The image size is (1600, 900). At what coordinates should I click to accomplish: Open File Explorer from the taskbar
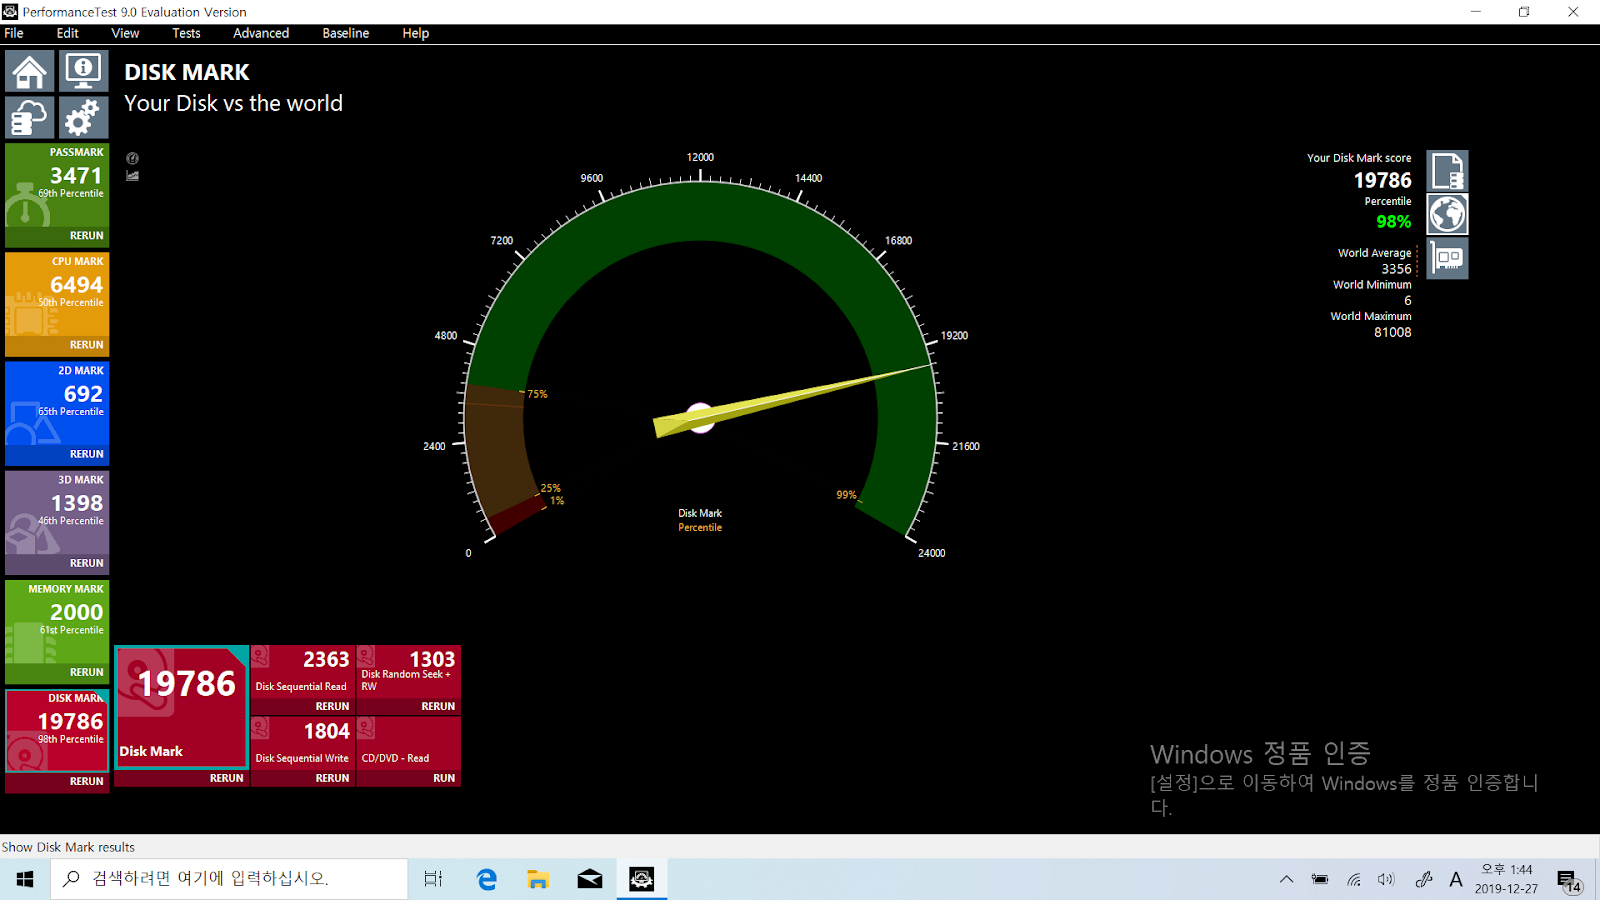click(538, 879)
